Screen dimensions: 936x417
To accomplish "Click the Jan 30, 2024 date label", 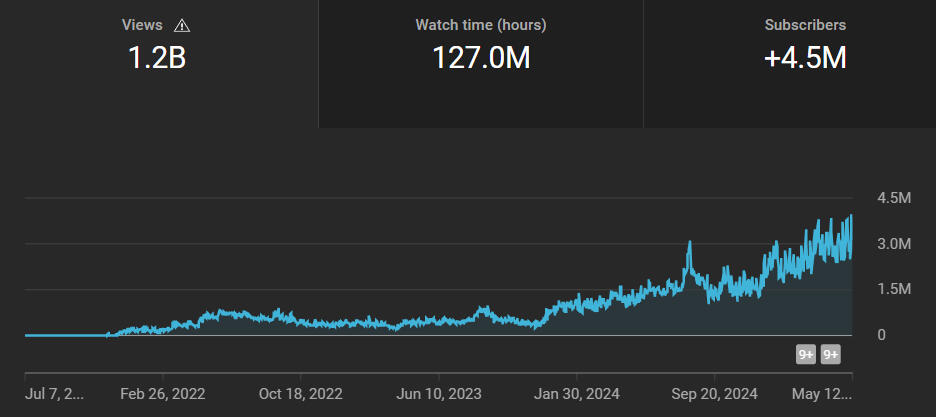I will coord(579,393).
